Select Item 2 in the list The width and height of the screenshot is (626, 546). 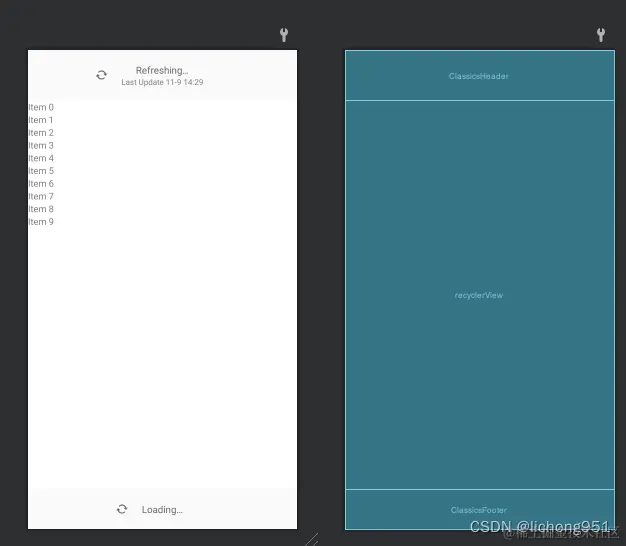pyautogui.click(x=41, y=133)
